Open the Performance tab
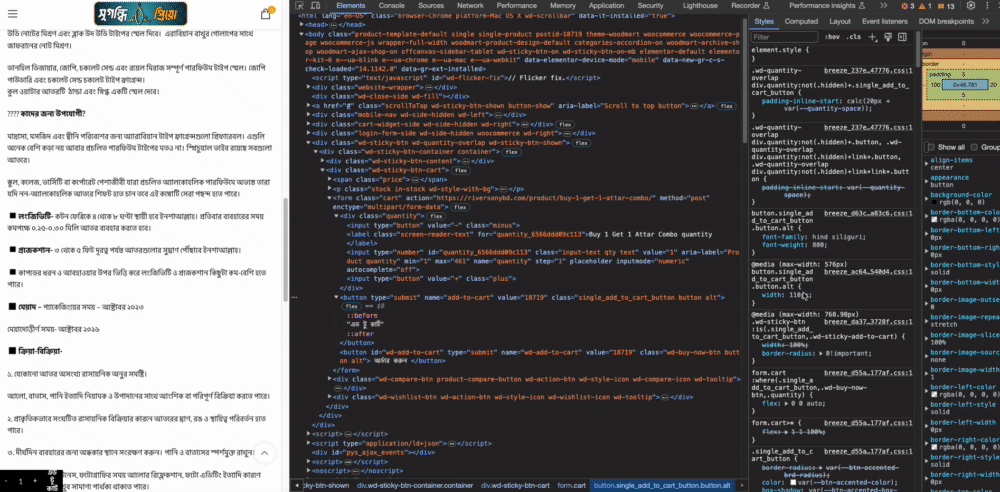The height and width of the screenshot is (492, 1000). tap(517, 6)
